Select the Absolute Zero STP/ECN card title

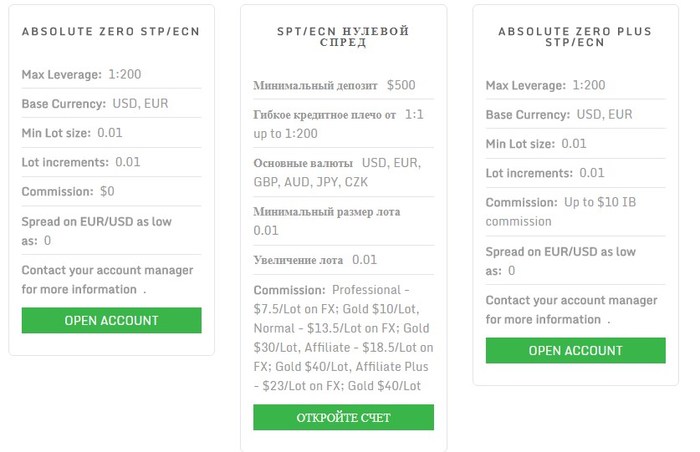pyautogui.click(x=111, y=31)
